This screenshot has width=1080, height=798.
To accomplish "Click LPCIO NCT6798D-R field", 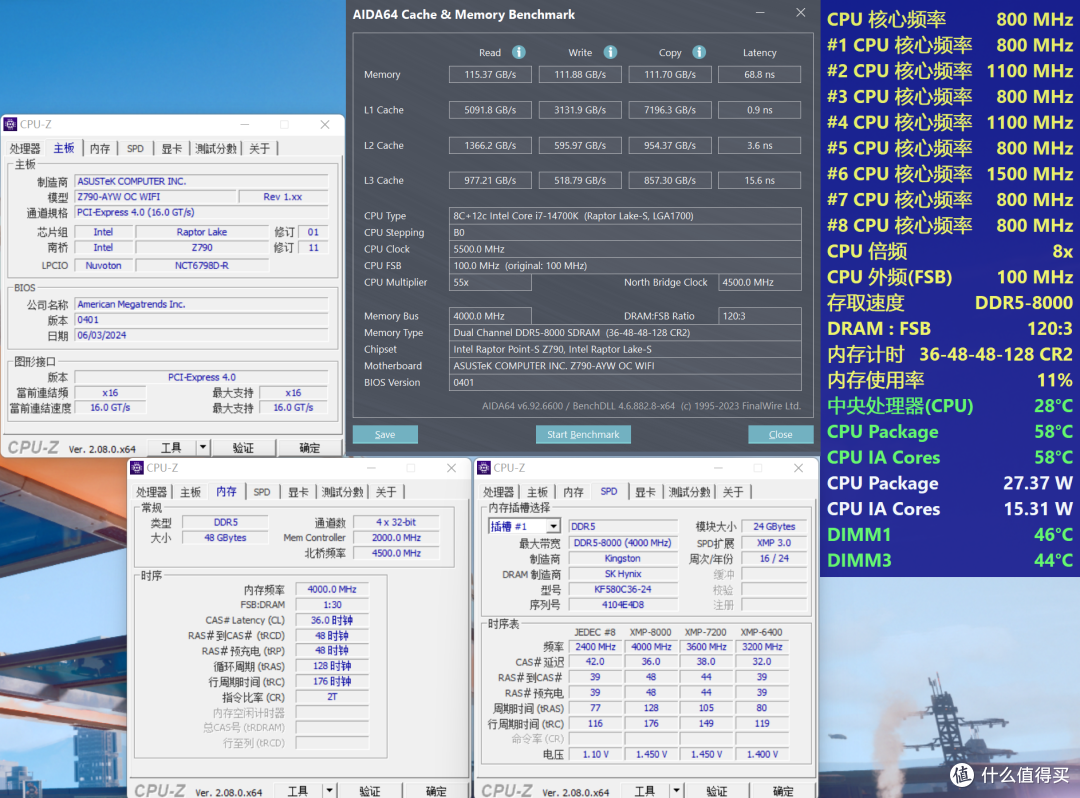I will pyautogui.click(x=202, y=265).
